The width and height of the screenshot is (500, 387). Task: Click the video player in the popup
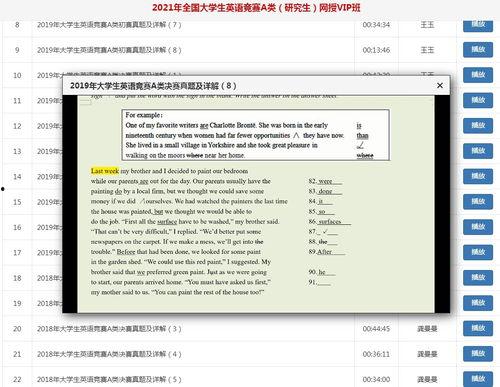[256, 204]
